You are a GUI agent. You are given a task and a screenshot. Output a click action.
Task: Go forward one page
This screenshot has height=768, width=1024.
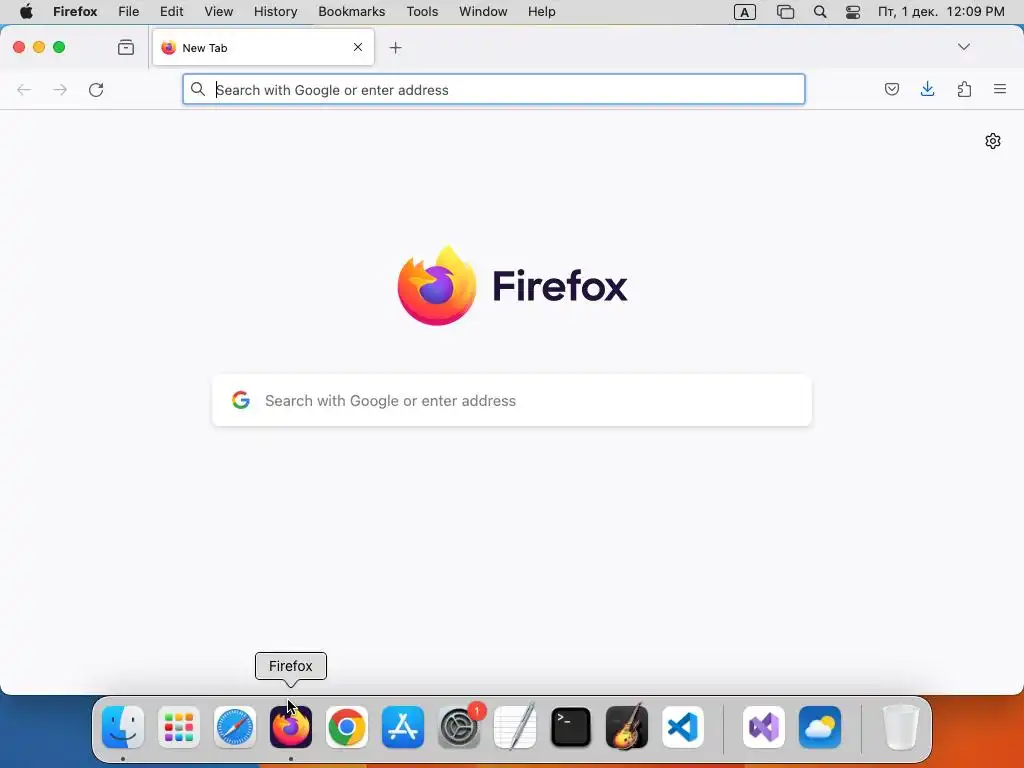tap(60, 89)
